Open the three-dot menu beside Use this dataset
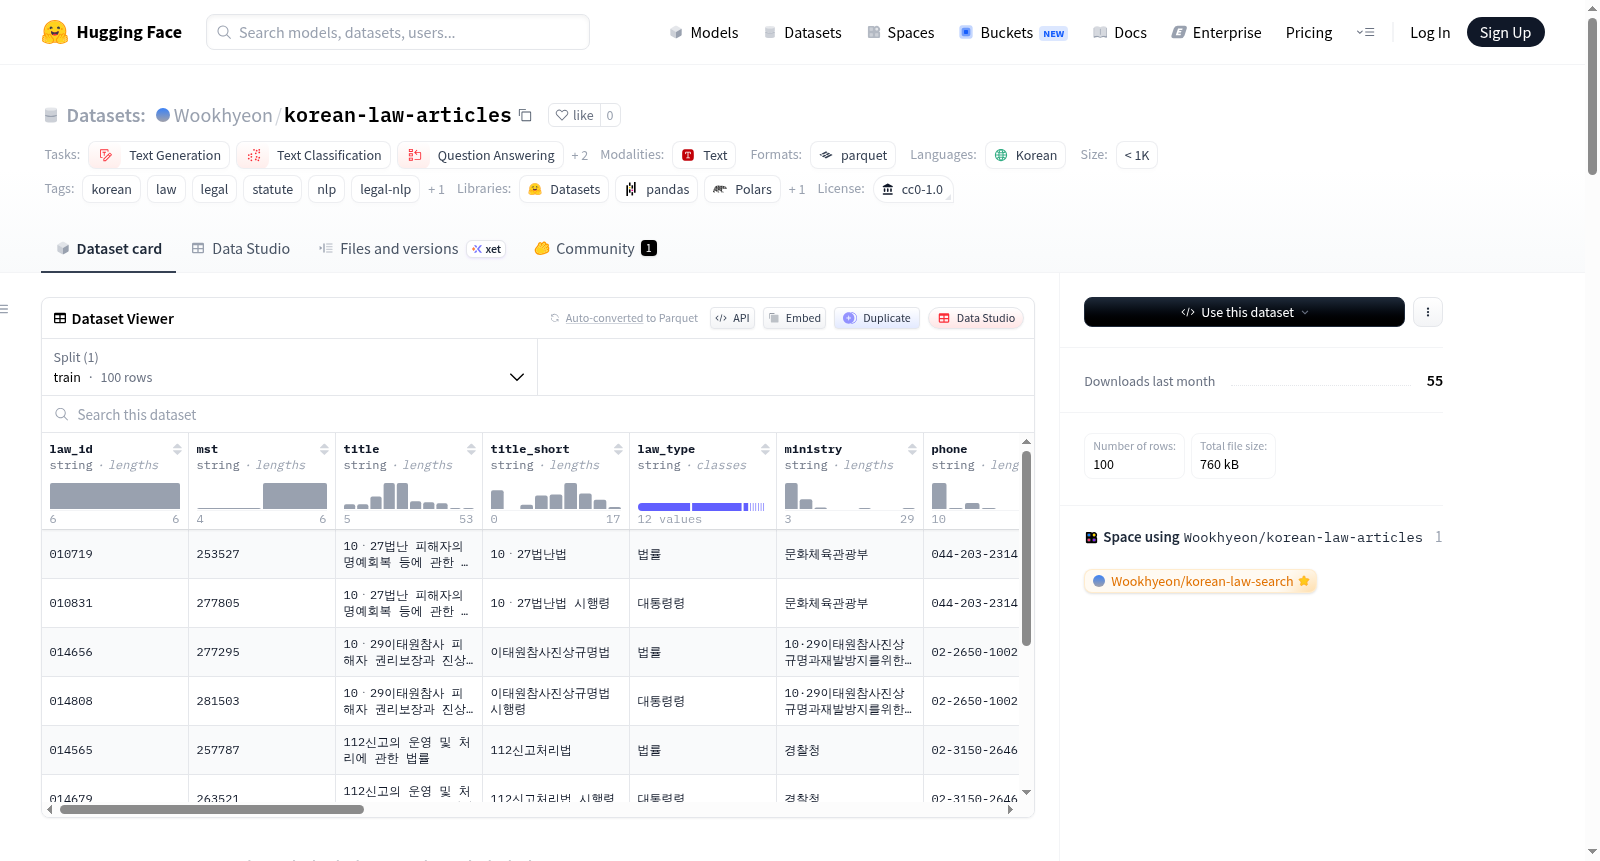The width and height of the screenshot is (1600, 861). point(1427,312)
